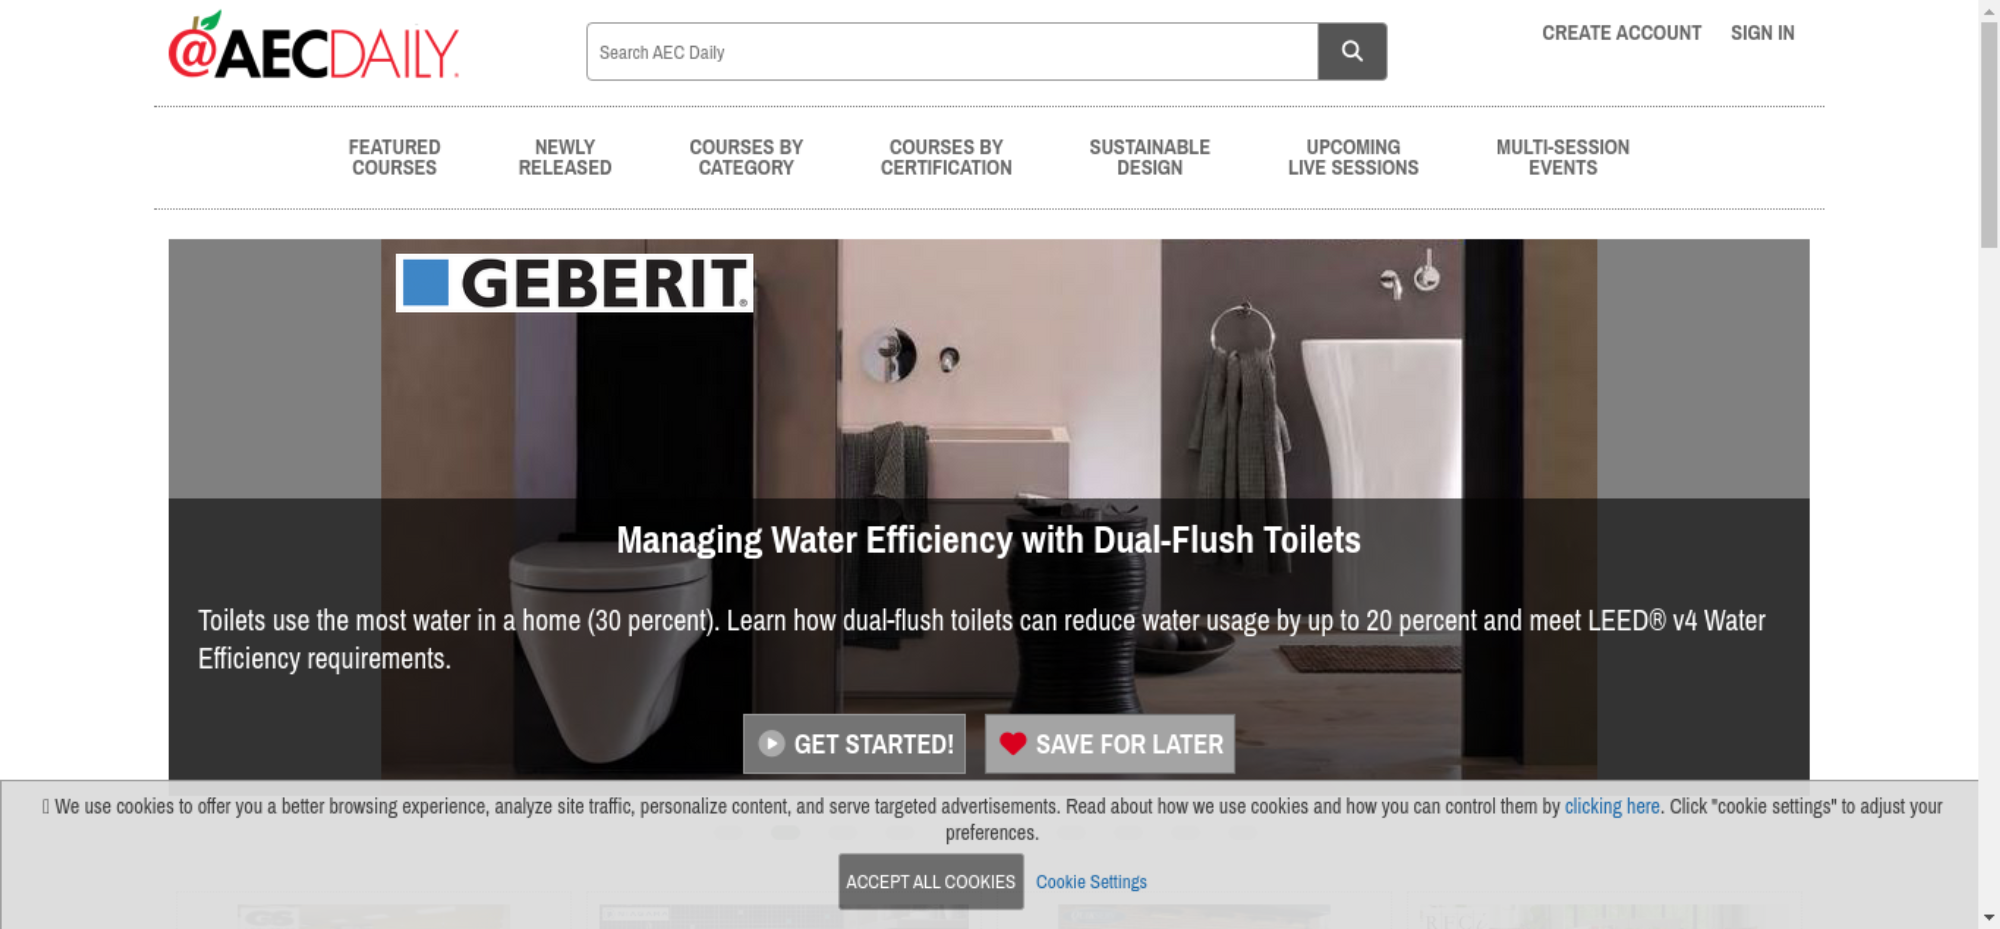
Task: Expand Sustainable Design menu
Action: (1150, 158)
